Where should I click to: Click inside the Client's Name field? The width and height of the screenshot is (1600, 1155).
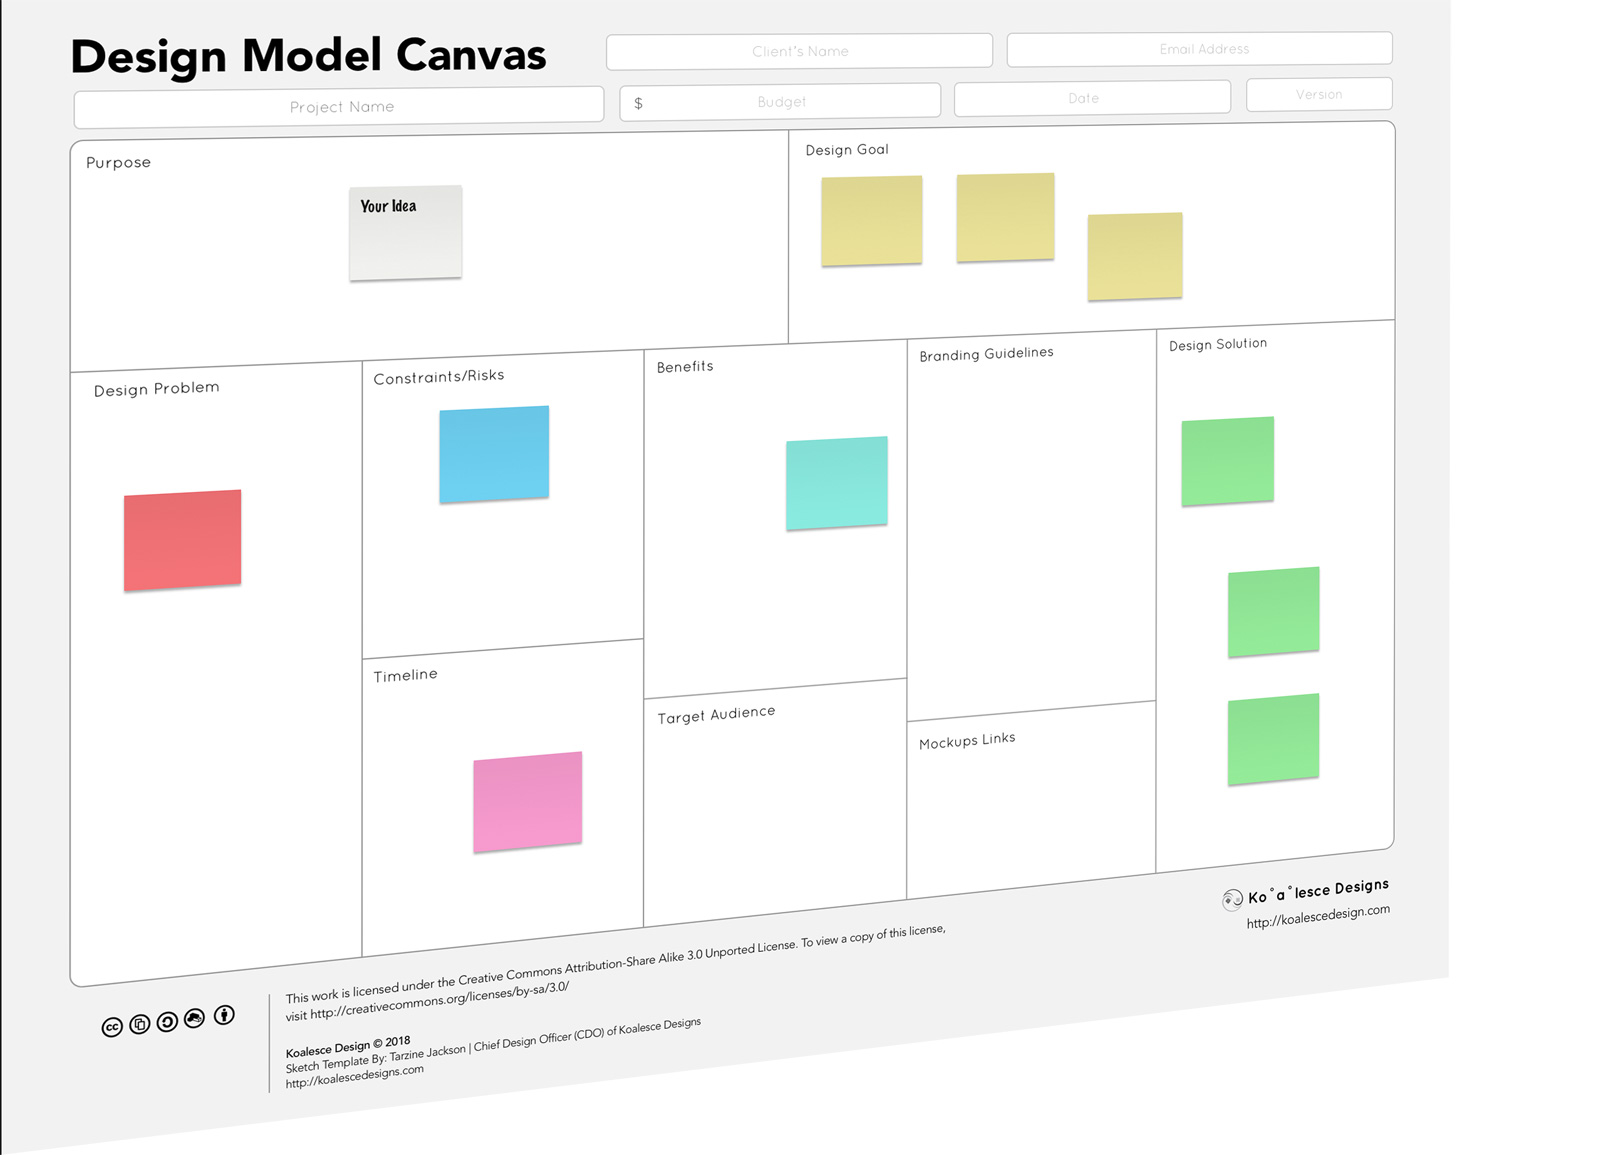pos(799,50)
